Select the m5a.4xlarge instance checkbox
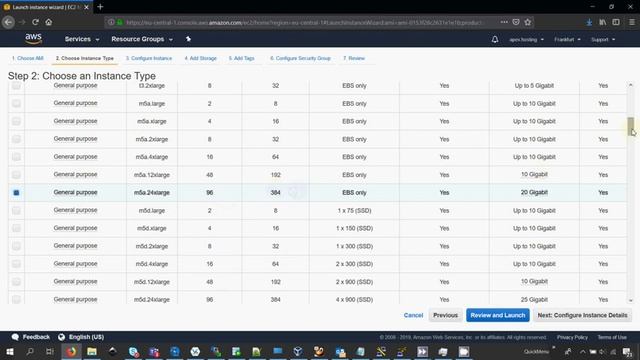The width and height of the screenshot is (640, 360). (16, 157)
